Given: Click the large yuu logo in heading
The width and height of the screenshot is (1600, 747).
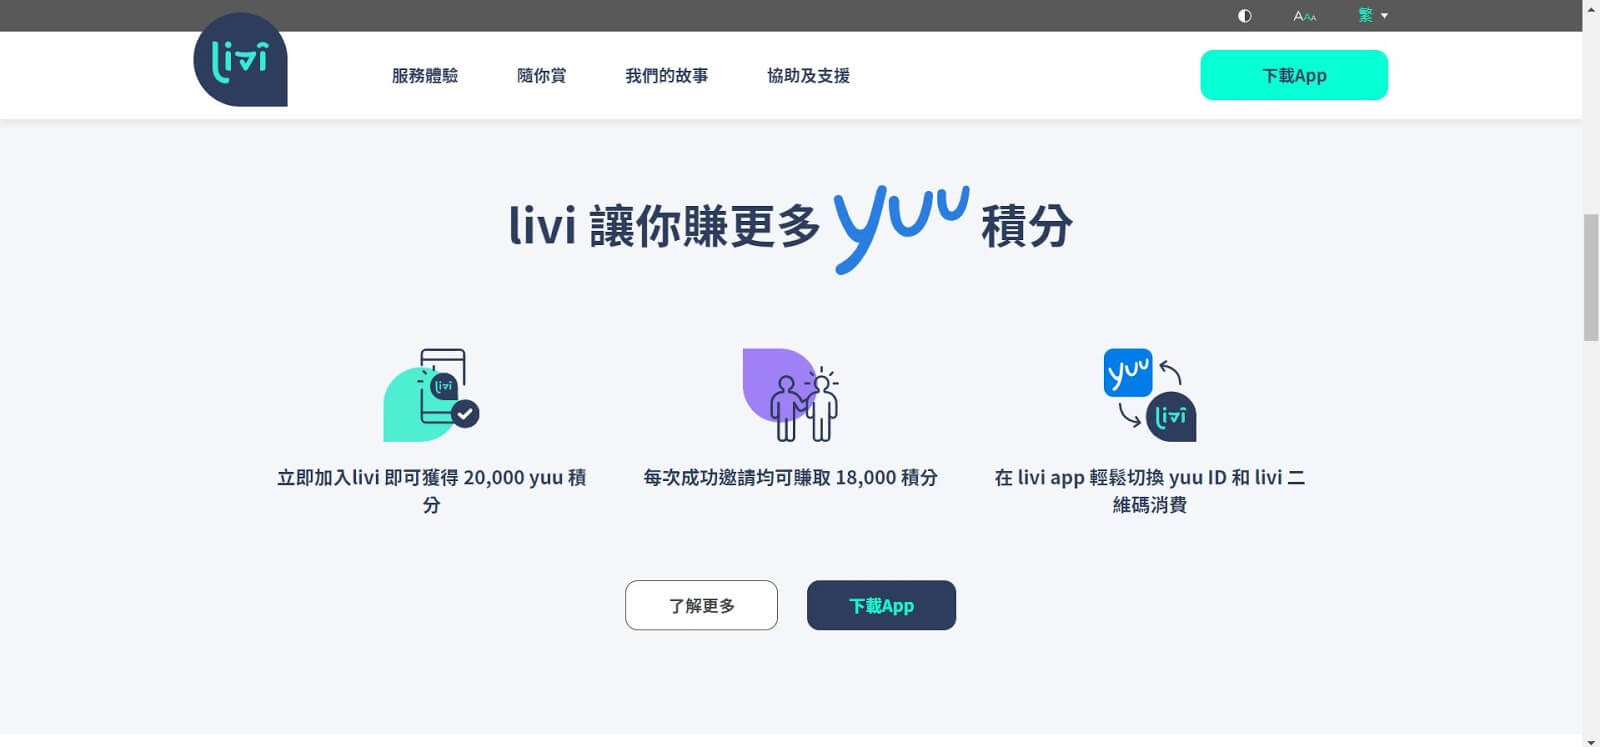Looking at the screenshot, I should [x=901, y=228].
